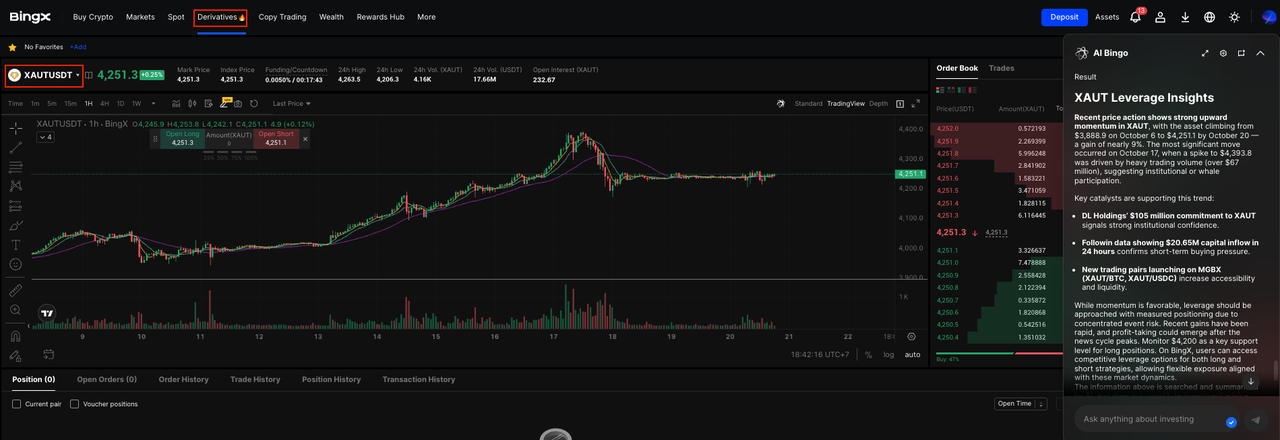This screenshot has width=1280, height=440.
Task: Switch theme using the sun icon
Action: pyautogui.click(x=1234, y=17)
